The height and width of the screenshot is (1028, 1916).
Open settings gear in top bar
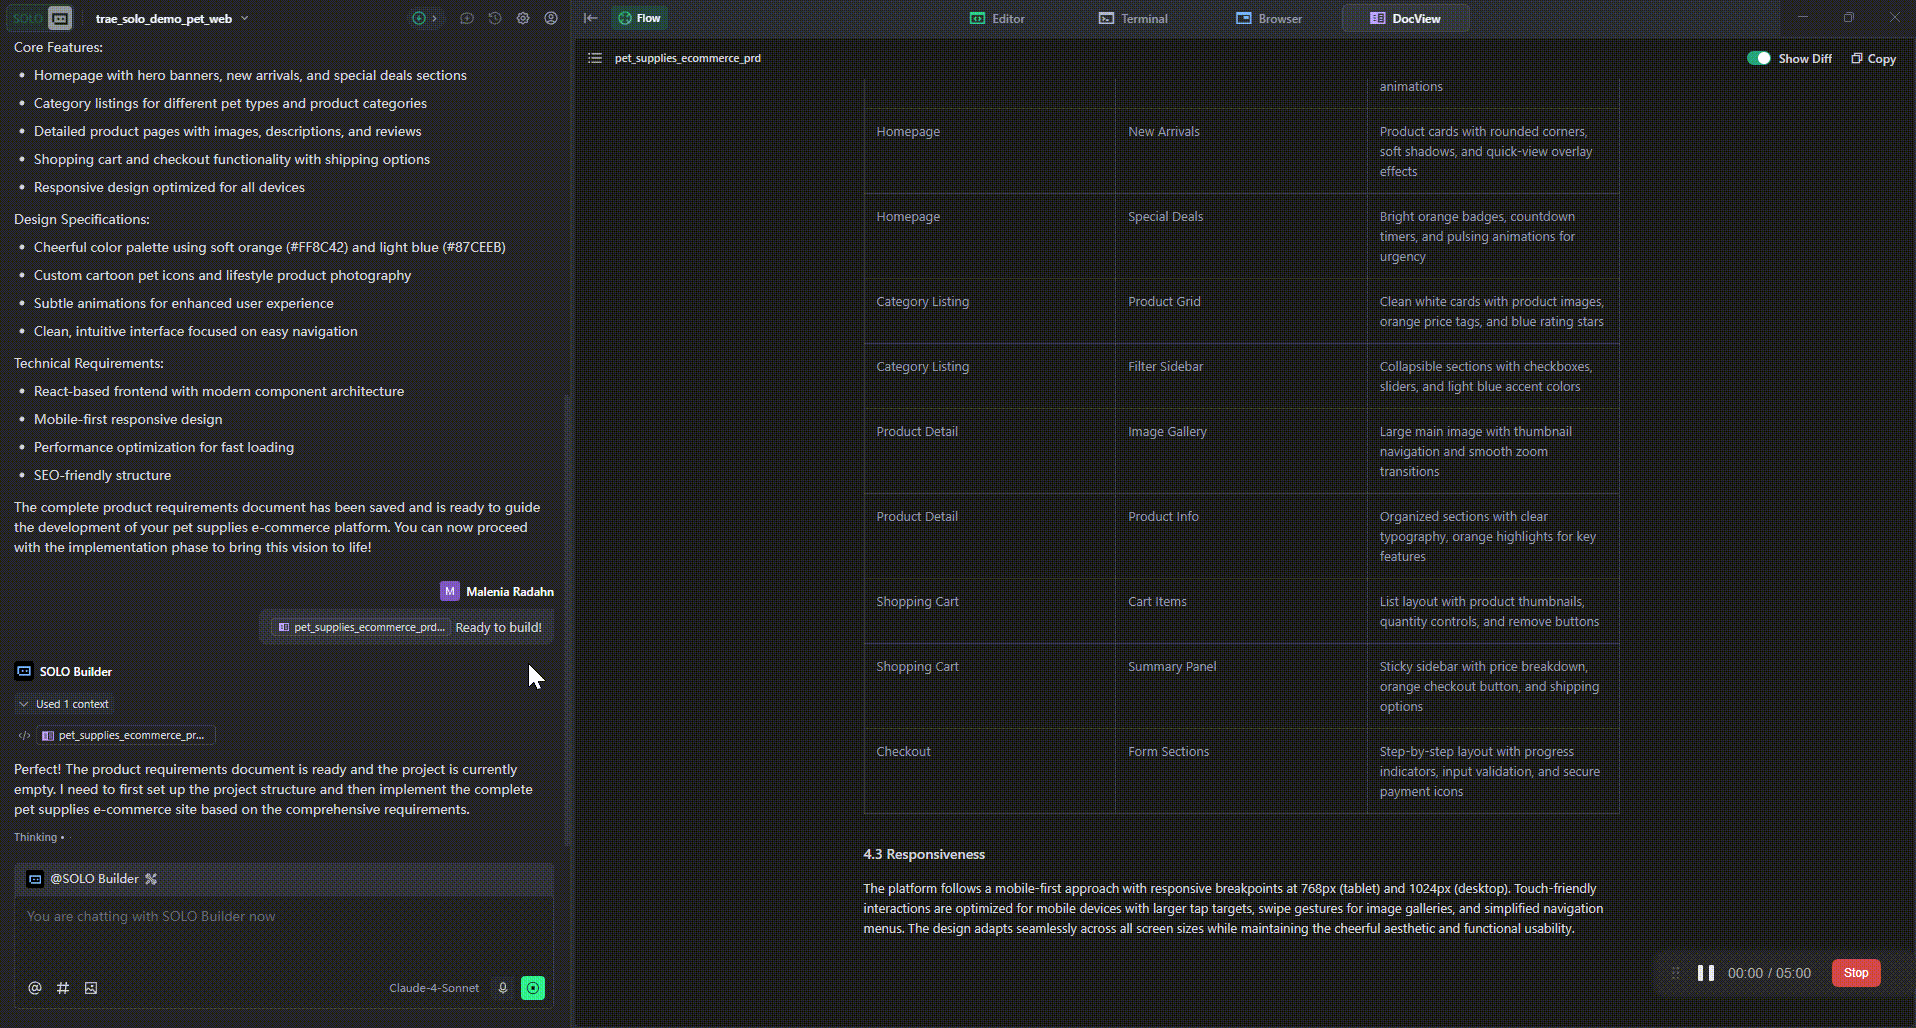pyautogui.click(x=523, y=18)
